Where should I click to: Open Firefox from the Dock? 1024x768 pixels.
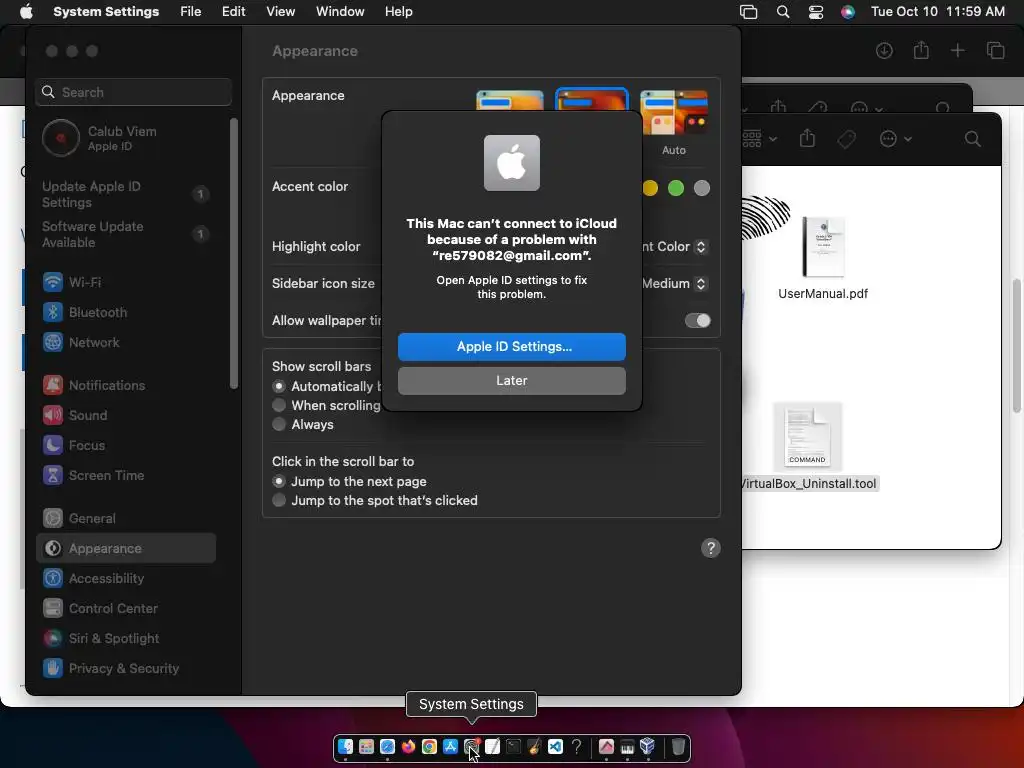click(x=408, y=746)
